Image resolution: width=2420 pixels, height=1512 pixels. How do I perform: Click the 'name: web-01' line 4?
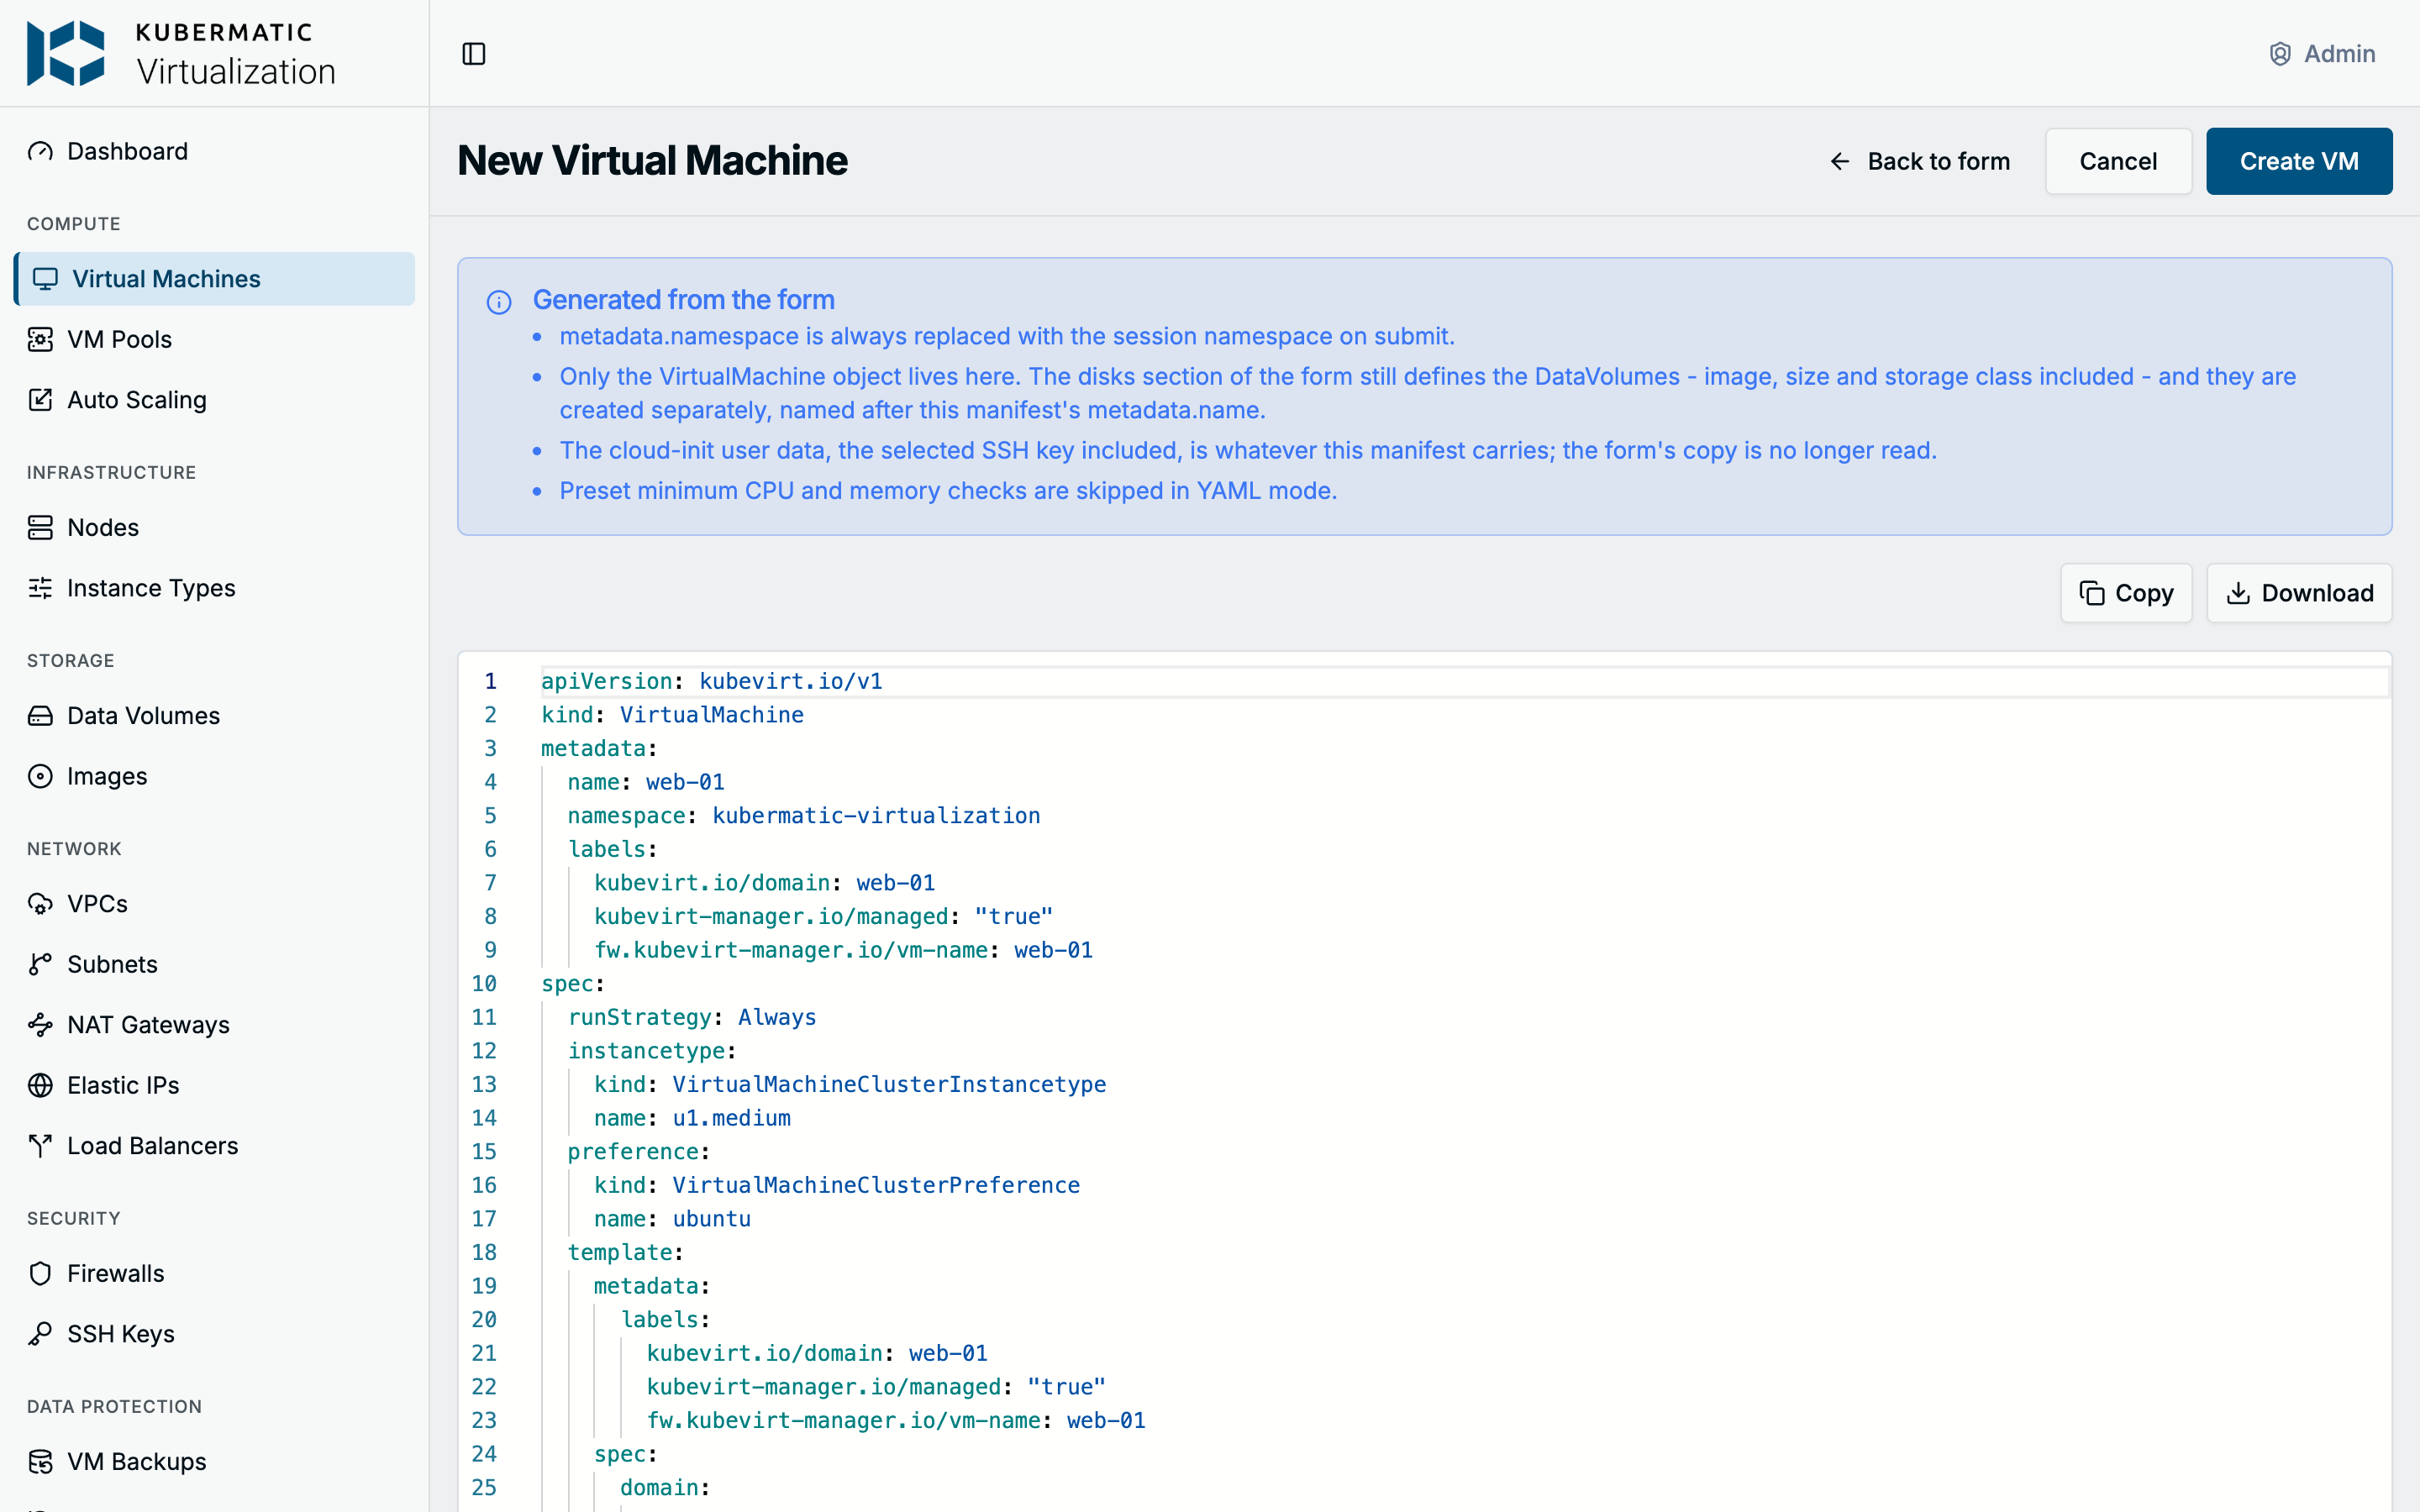[646, 782]
